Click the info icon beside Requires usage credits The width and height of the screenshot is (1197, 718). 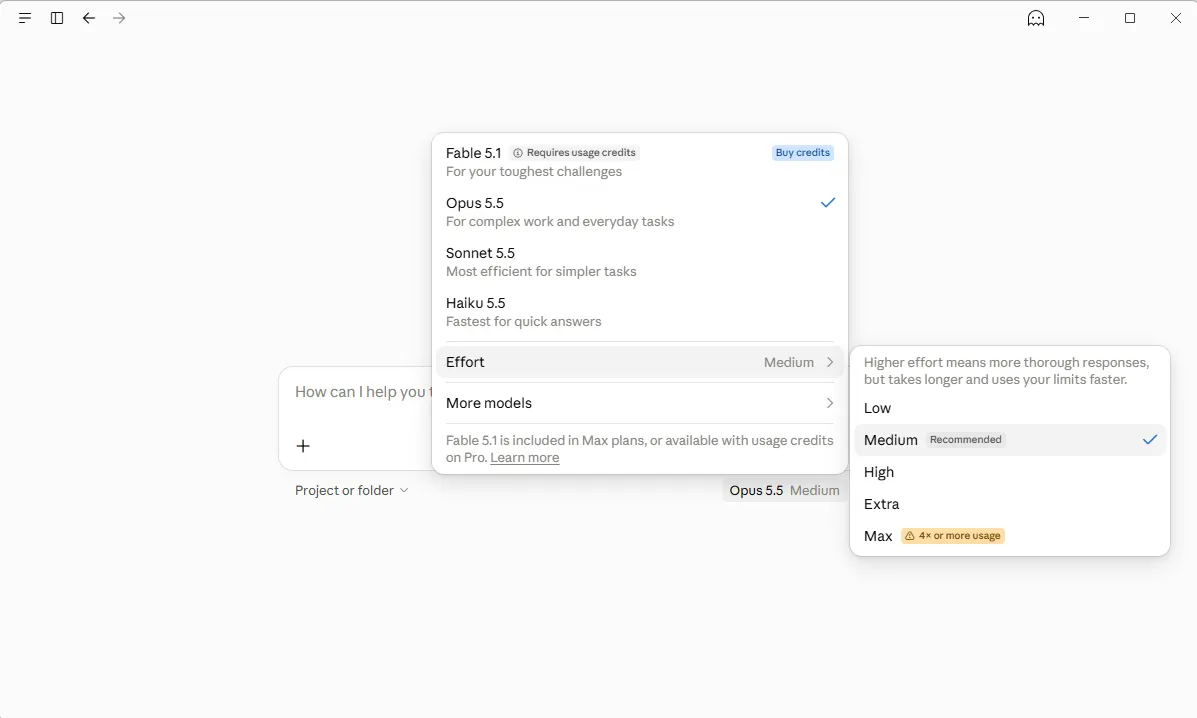point(518,153)
